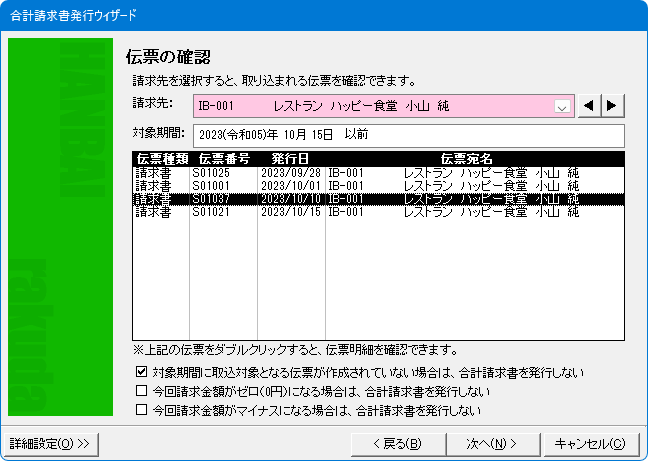
Task: Click the キャンセル(C) button
Action: [590, 444]
